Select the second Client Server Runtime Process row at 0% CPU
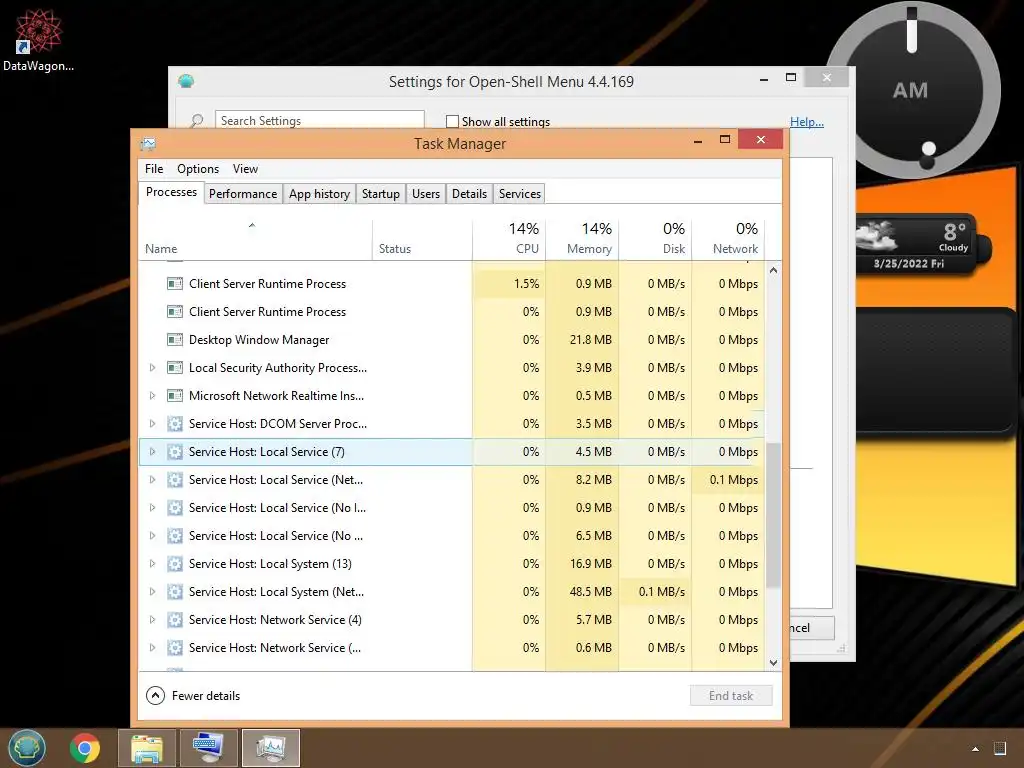This screenshot has height=768, width=1024. [x=451, y=312]
